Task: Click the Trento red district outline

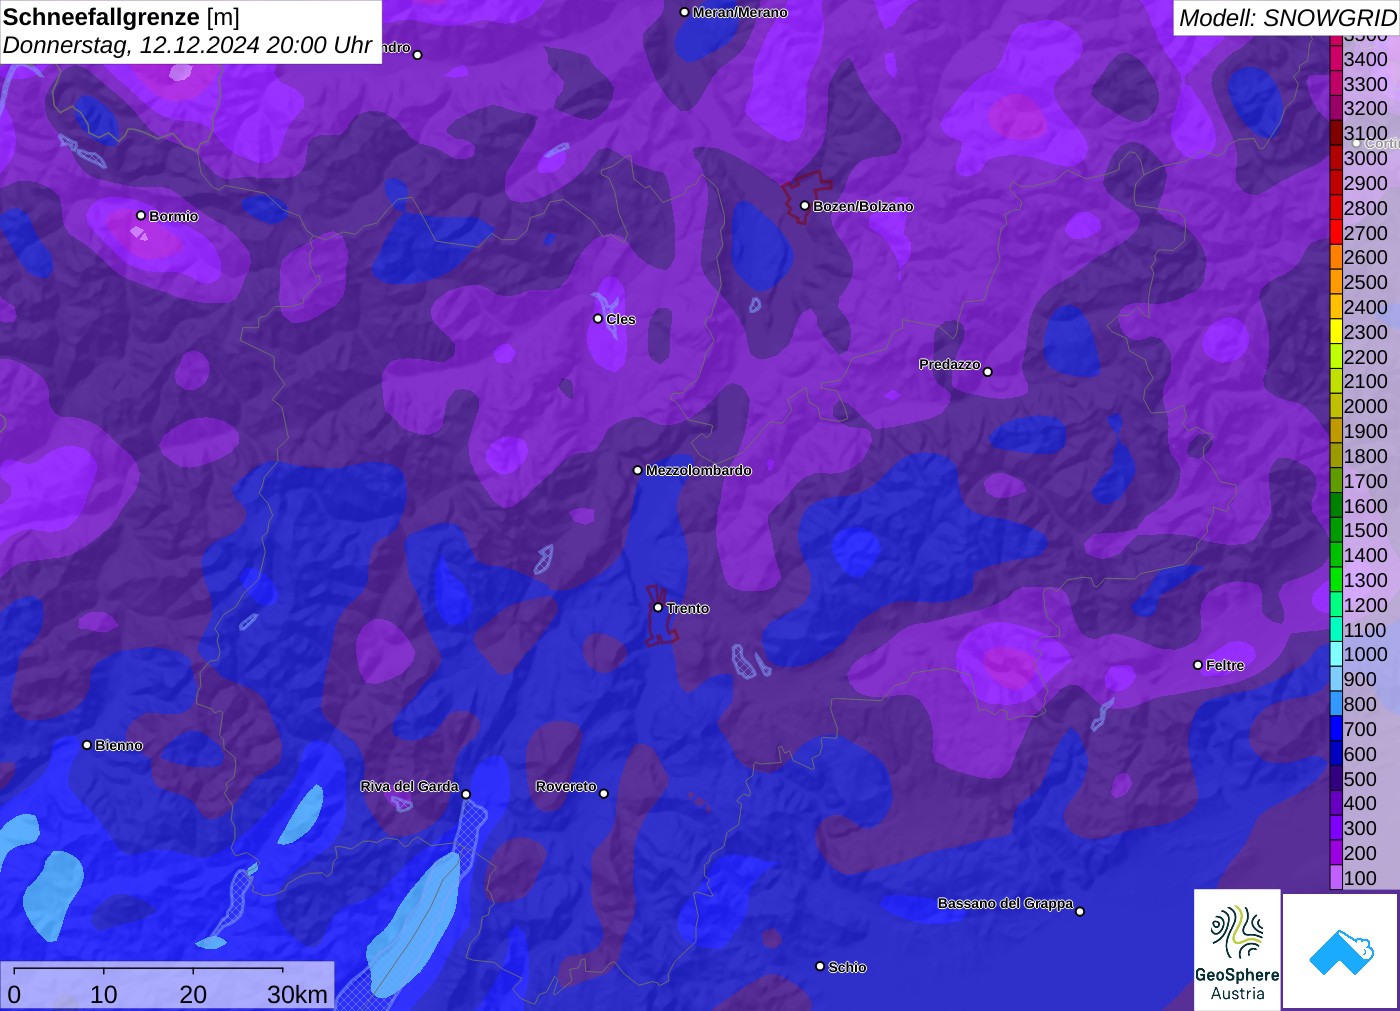Action: point(660,615)
